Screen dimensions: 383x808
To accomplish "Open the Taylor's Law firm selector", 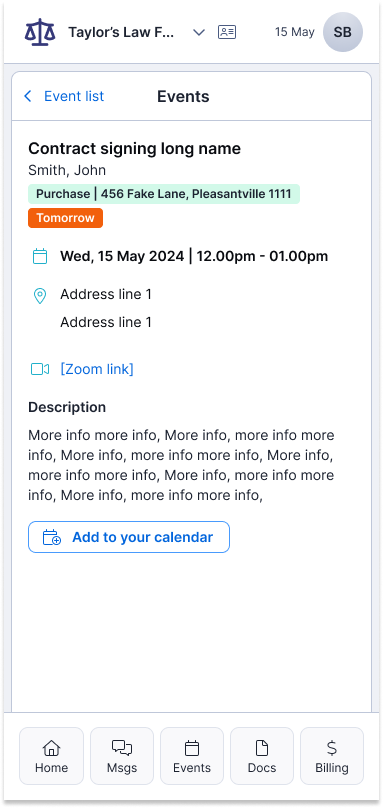I will pos(121,32).
